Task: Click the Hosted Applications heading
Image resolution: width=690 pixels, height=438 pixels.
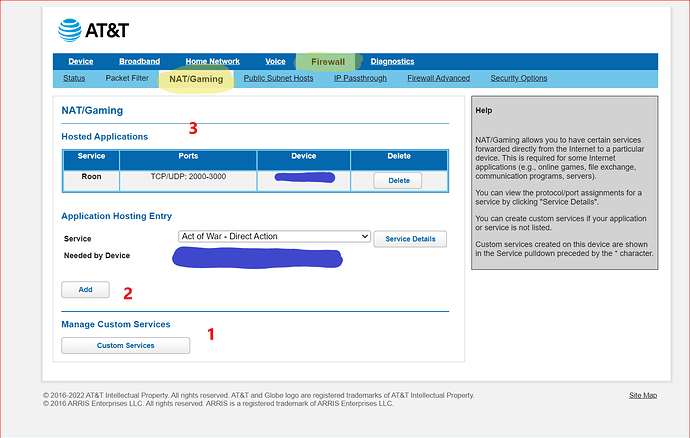Action: pos(105,137)
